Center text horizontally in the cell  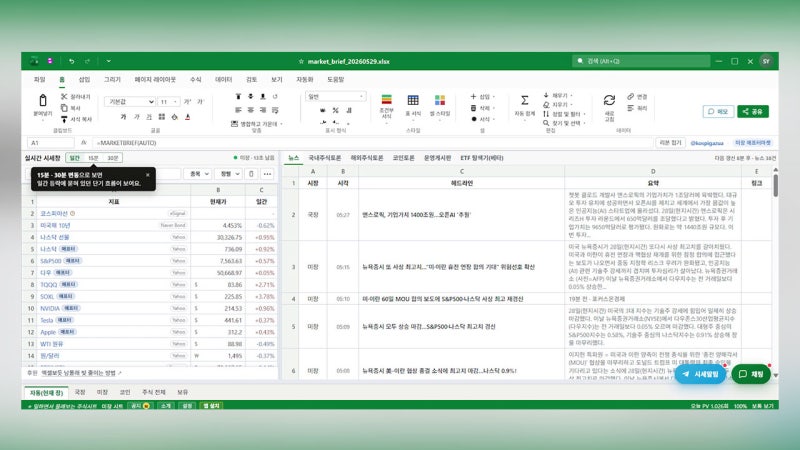coord(251,110)
